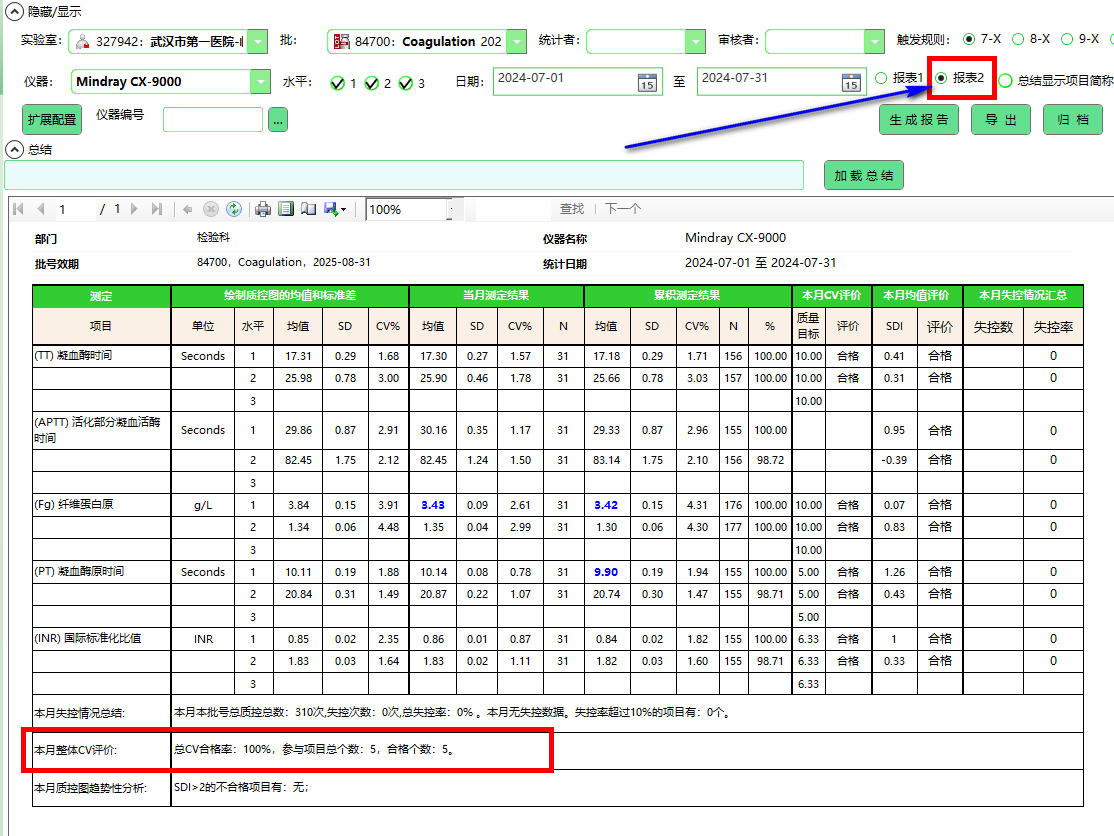Select the 报表1 radio button
The image size is (1114, 836).
coord(881,78)
